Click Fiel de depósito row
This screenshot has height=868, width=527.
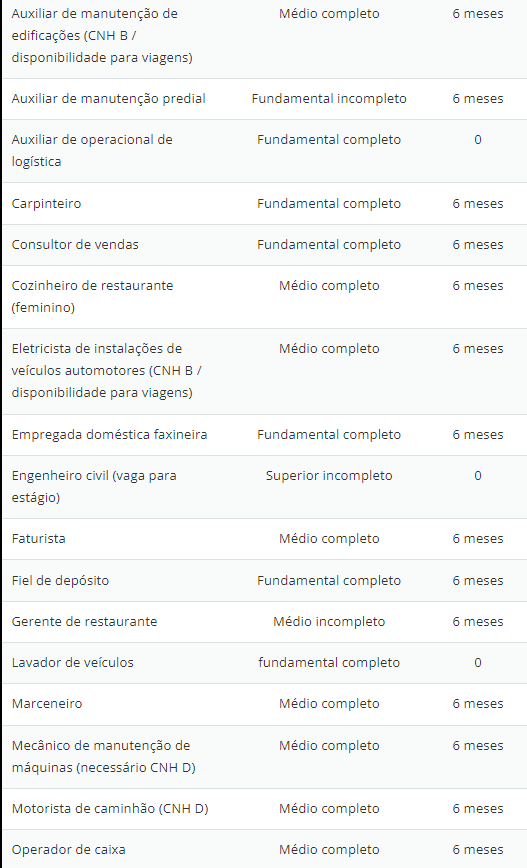click(x=265, y=581)
